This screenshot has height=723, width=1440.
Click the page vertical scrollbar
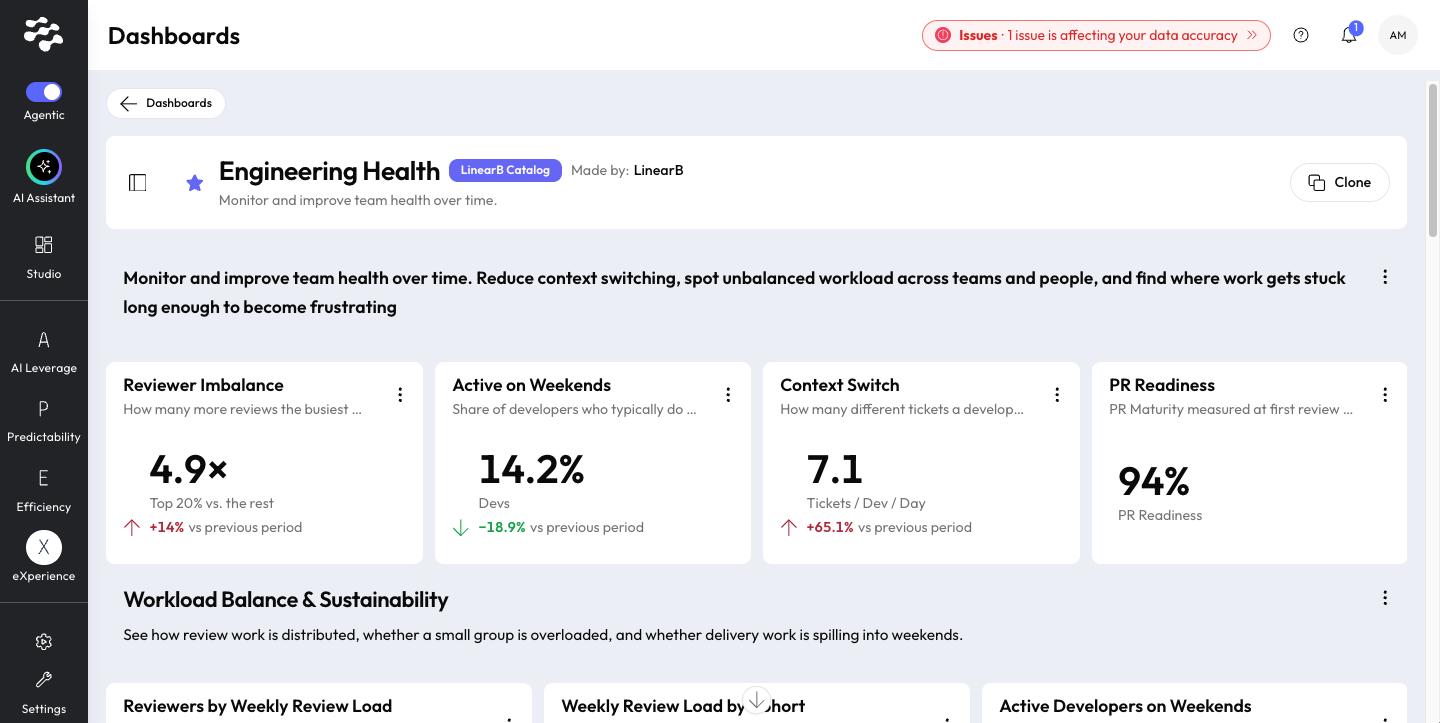click(x=1432, y=160)
